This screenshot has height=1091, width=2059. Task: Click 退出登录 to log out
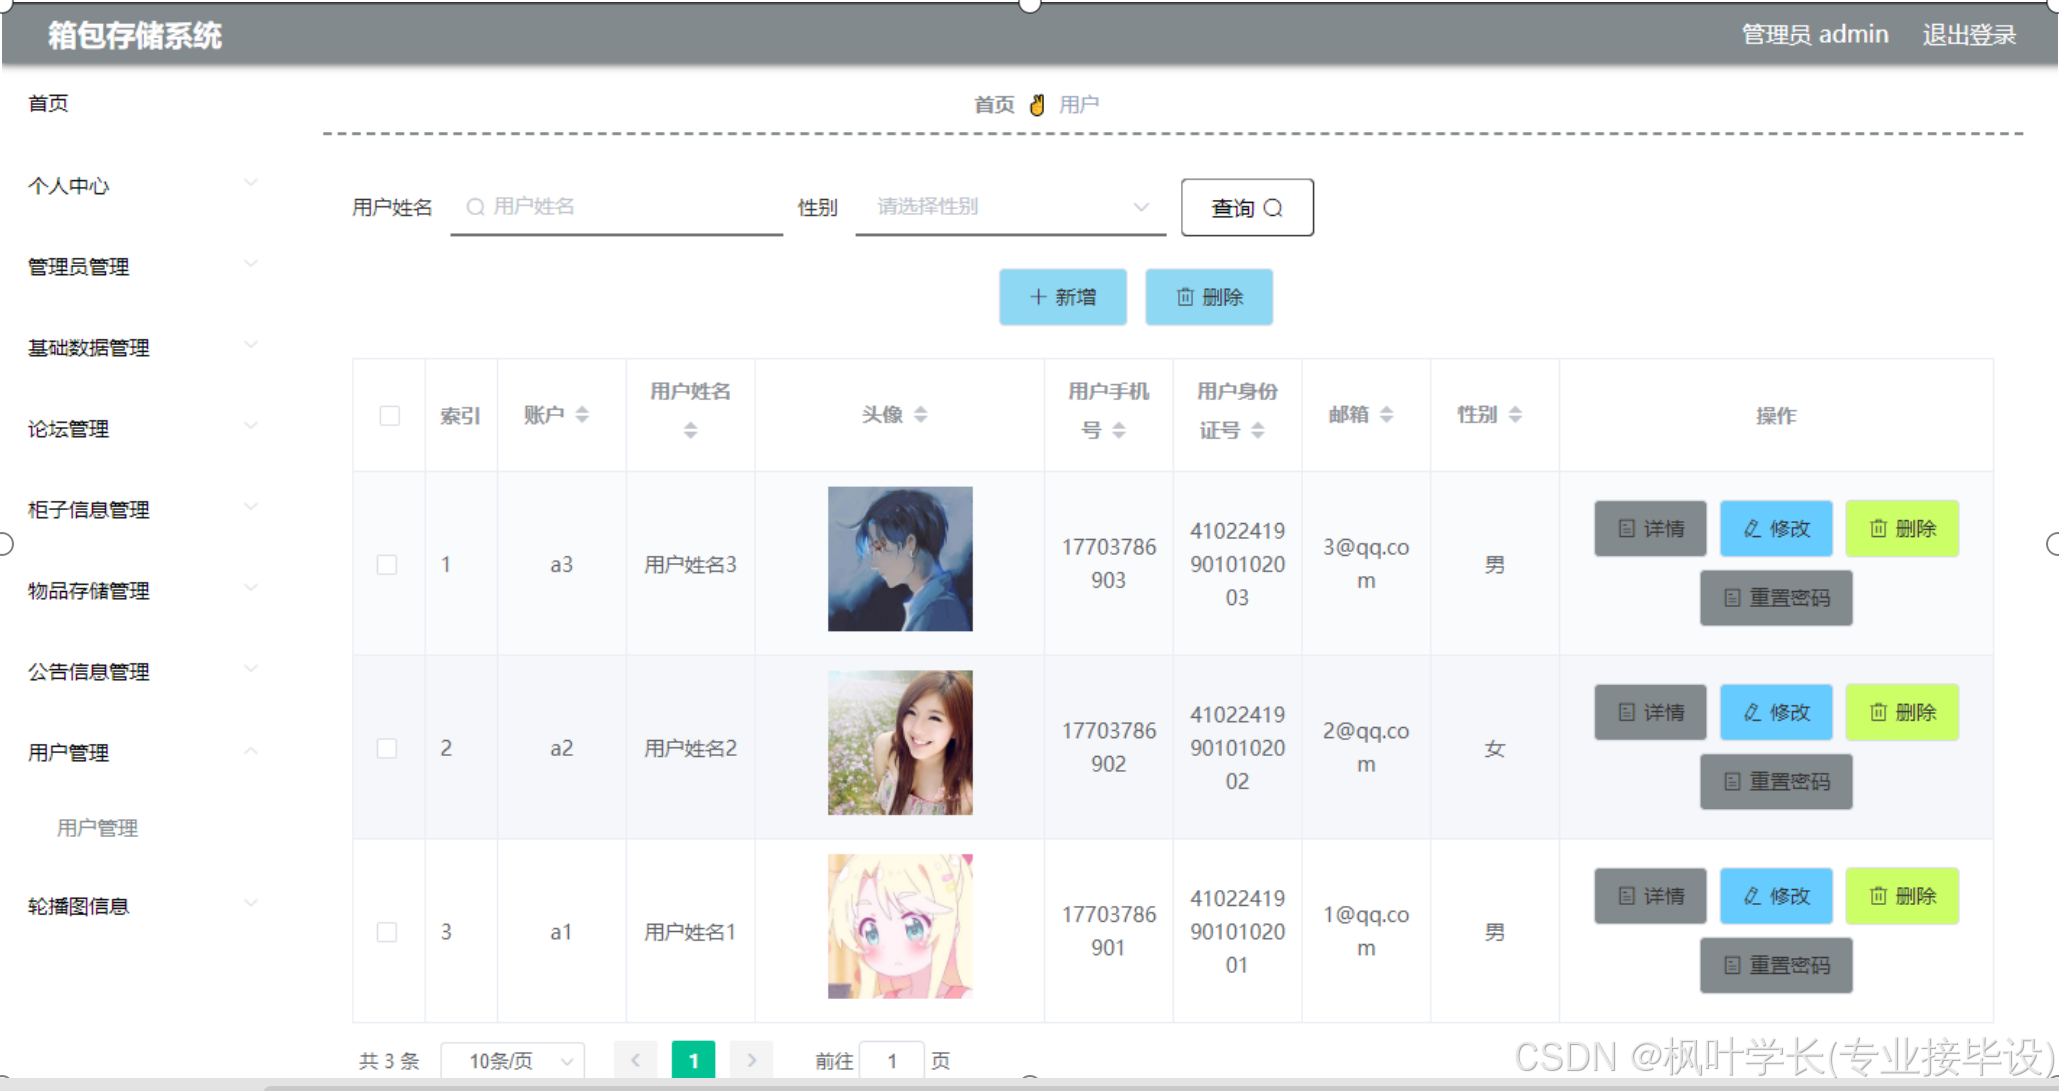coord(1969,35)
